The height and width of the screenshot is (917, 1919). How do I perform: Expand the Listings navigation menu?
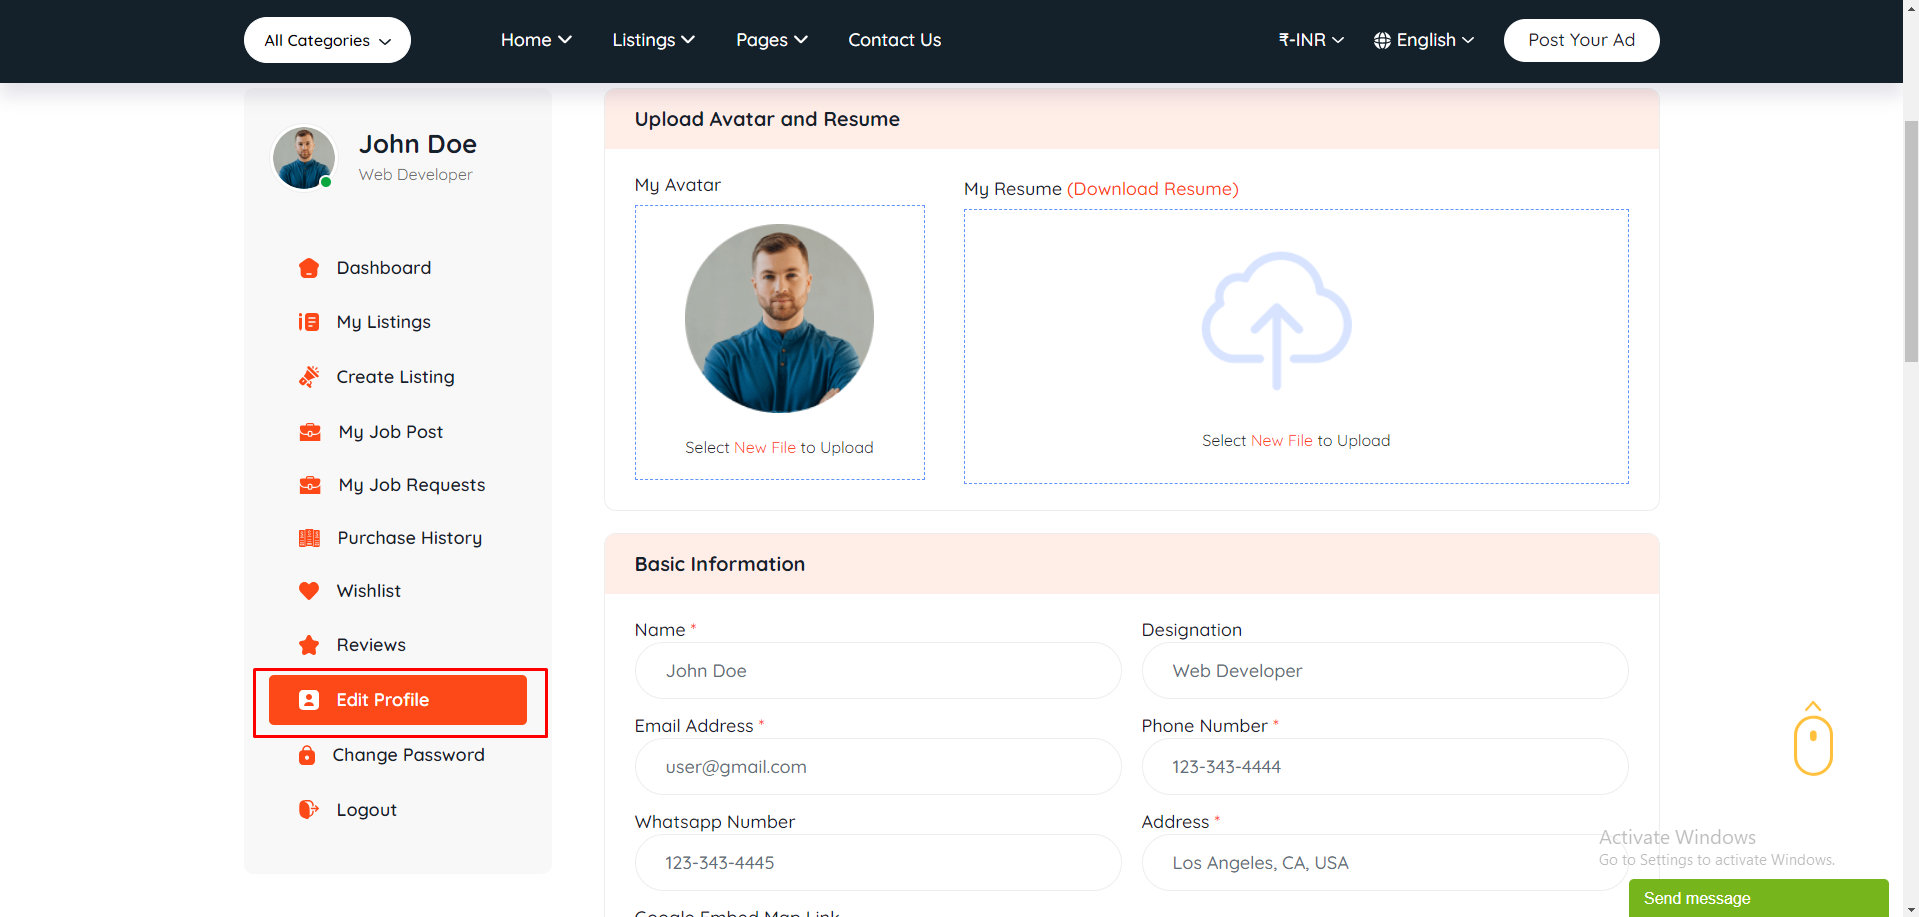[x=653, y=40]
